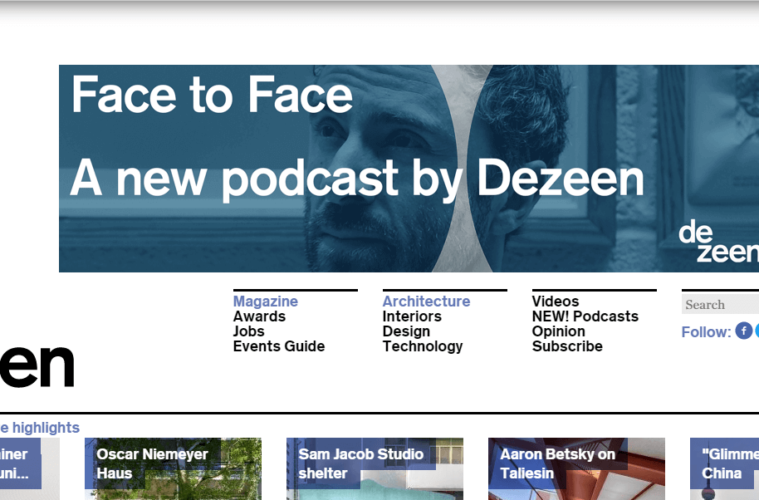The image size is (759, 500).
Task: Open the Oscar Niemeyer Haus article thumbnail
Action: coord(172,468)
